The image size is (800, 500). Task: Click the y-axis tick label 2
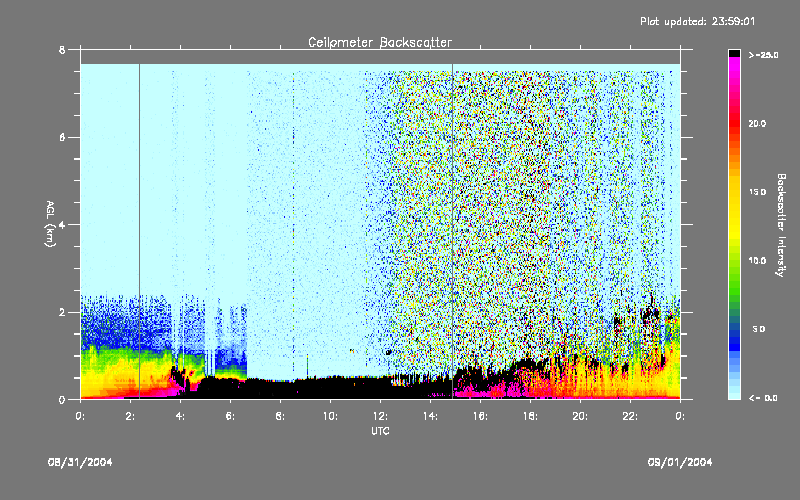62,312
